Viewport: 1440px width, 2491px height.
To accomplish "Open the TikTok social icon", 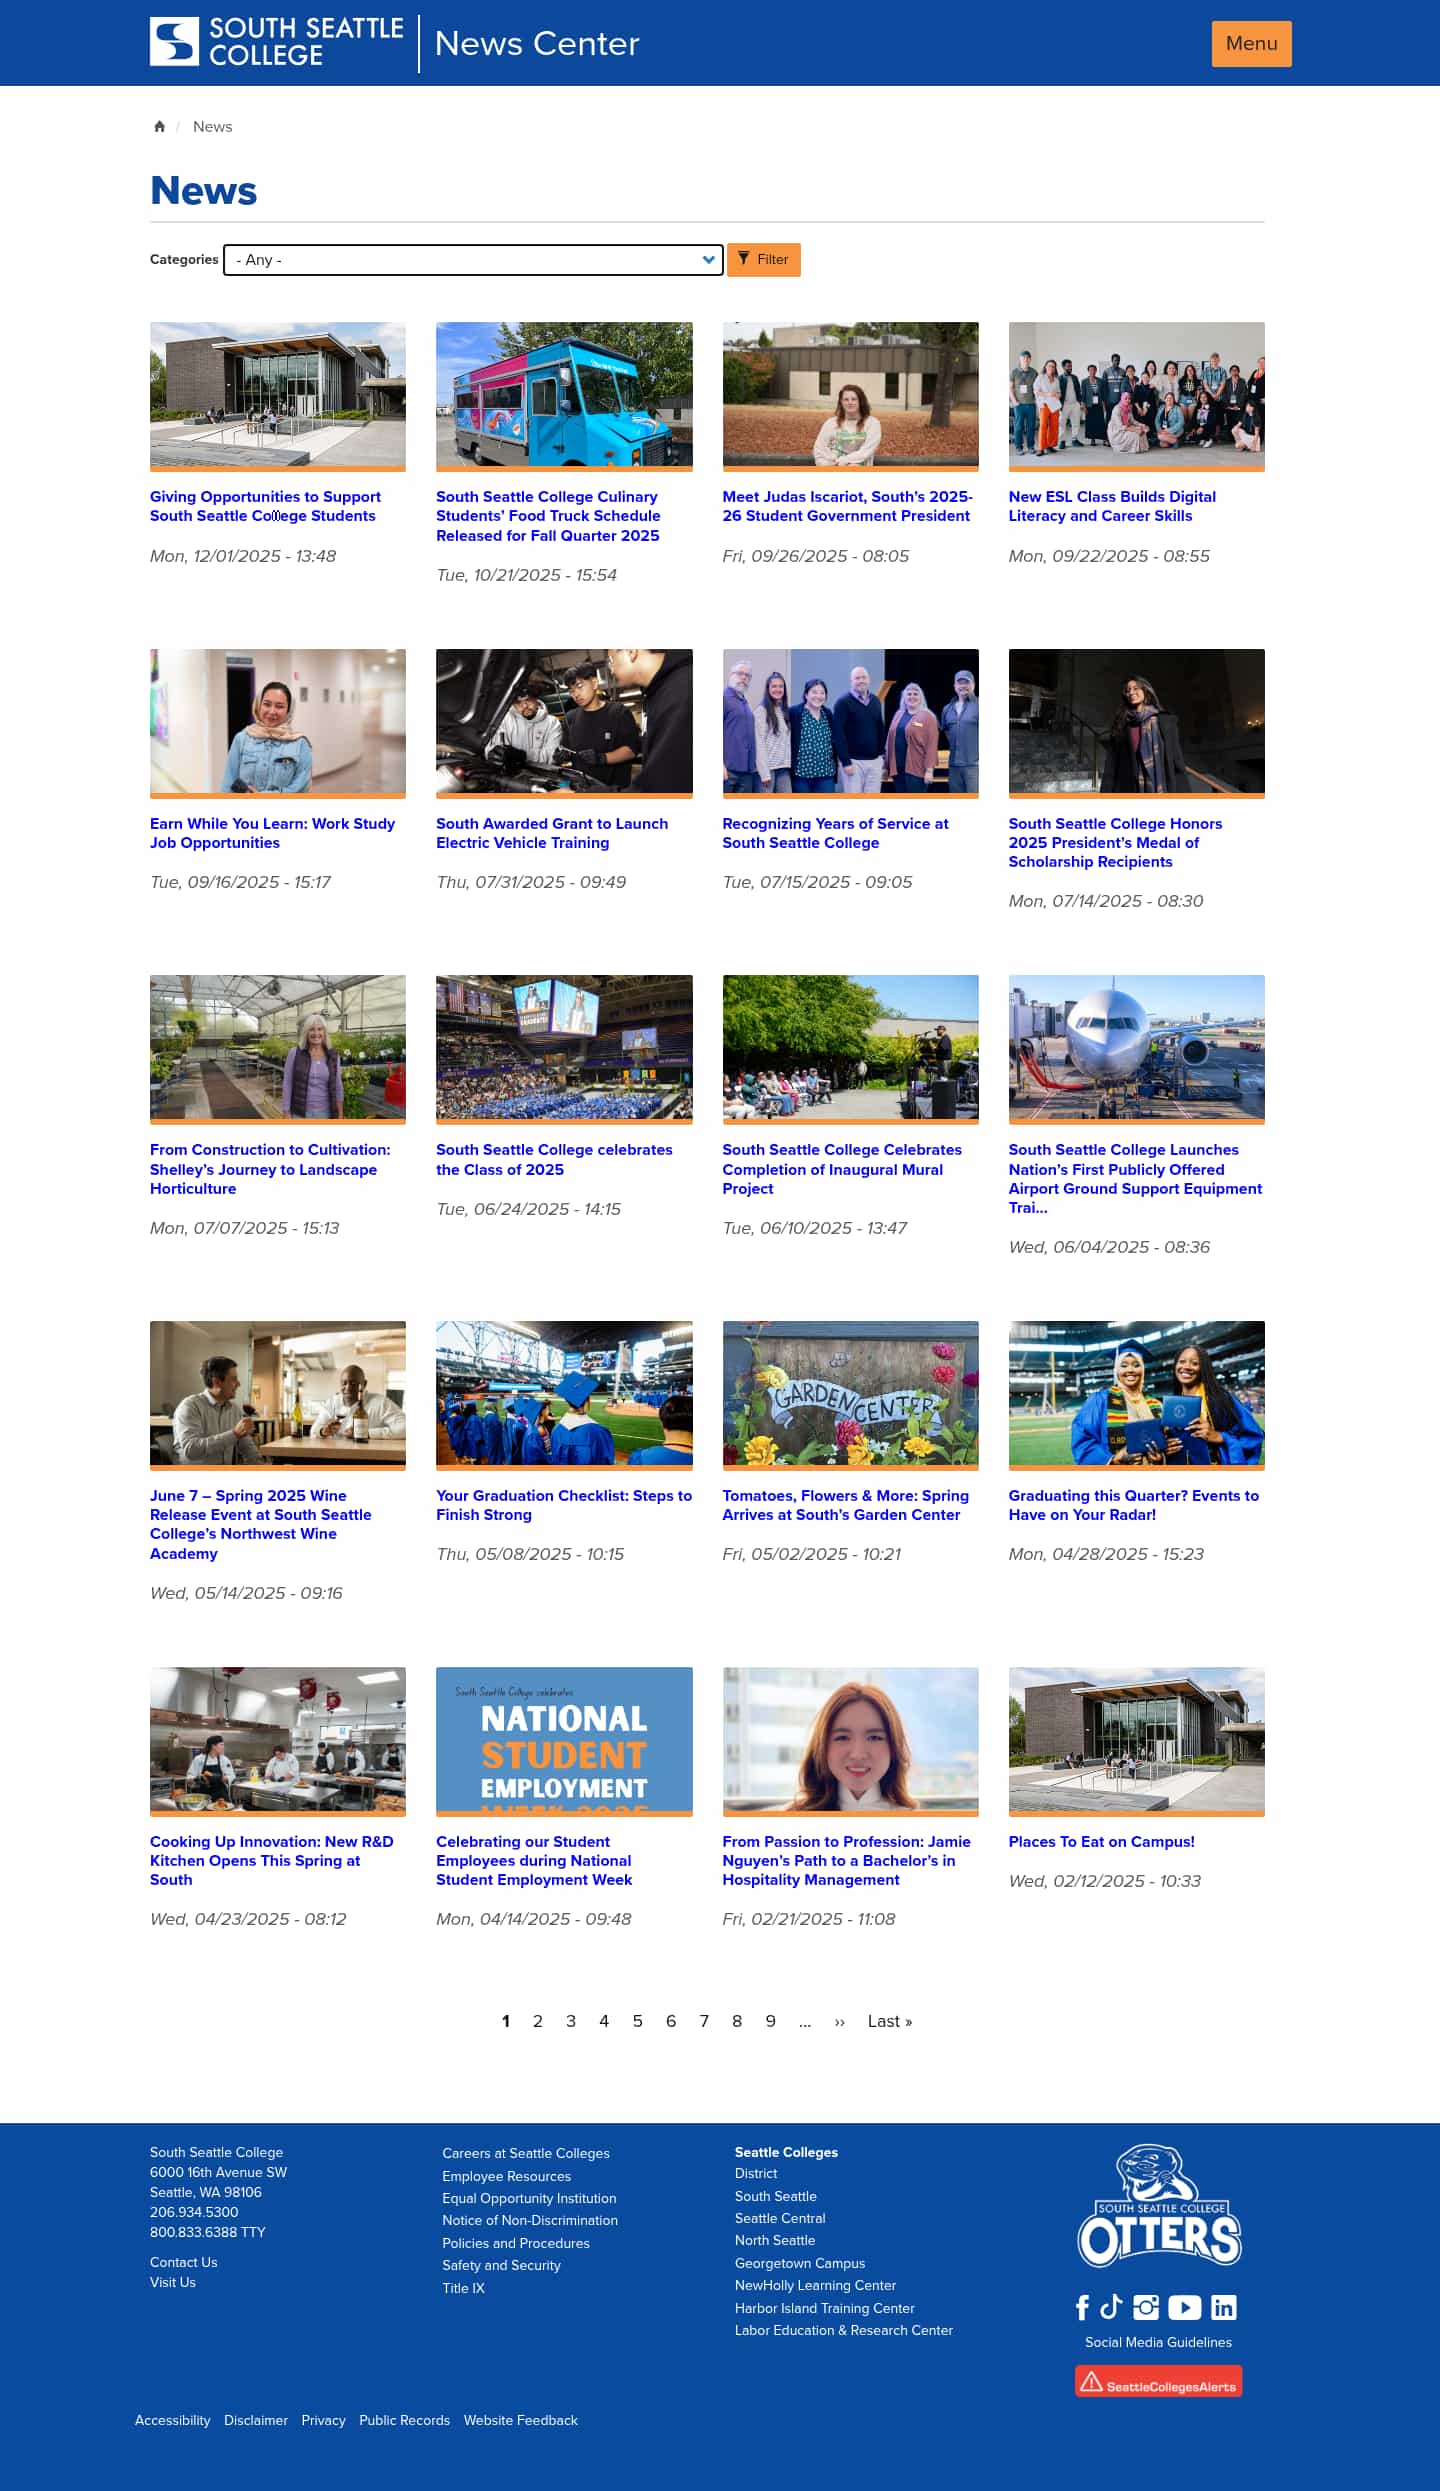I will click(x=1111, y=2306).
